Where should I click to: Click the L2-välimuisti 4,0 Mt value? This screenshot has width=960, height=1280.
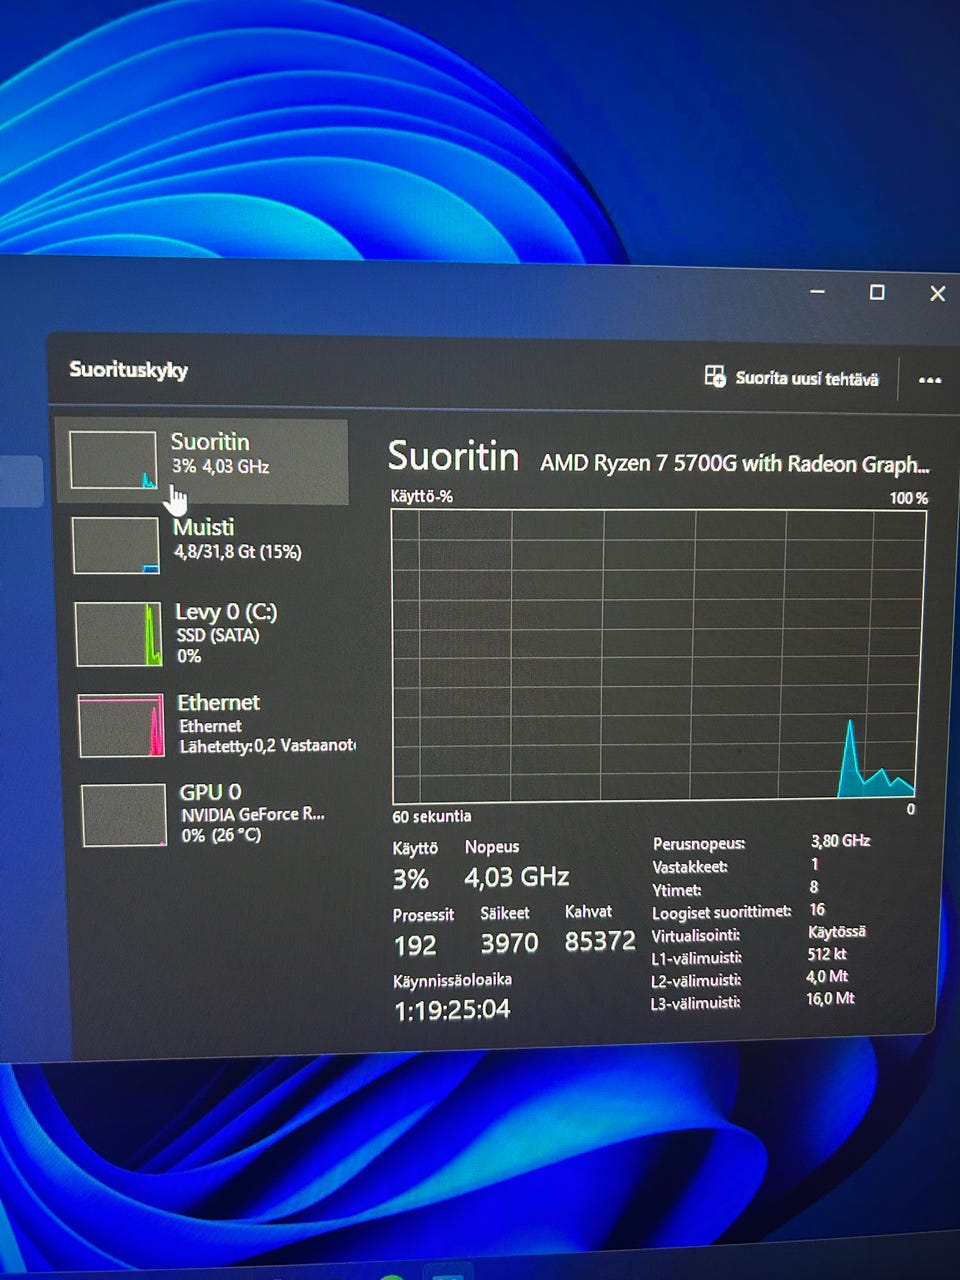tap(827, 976)
